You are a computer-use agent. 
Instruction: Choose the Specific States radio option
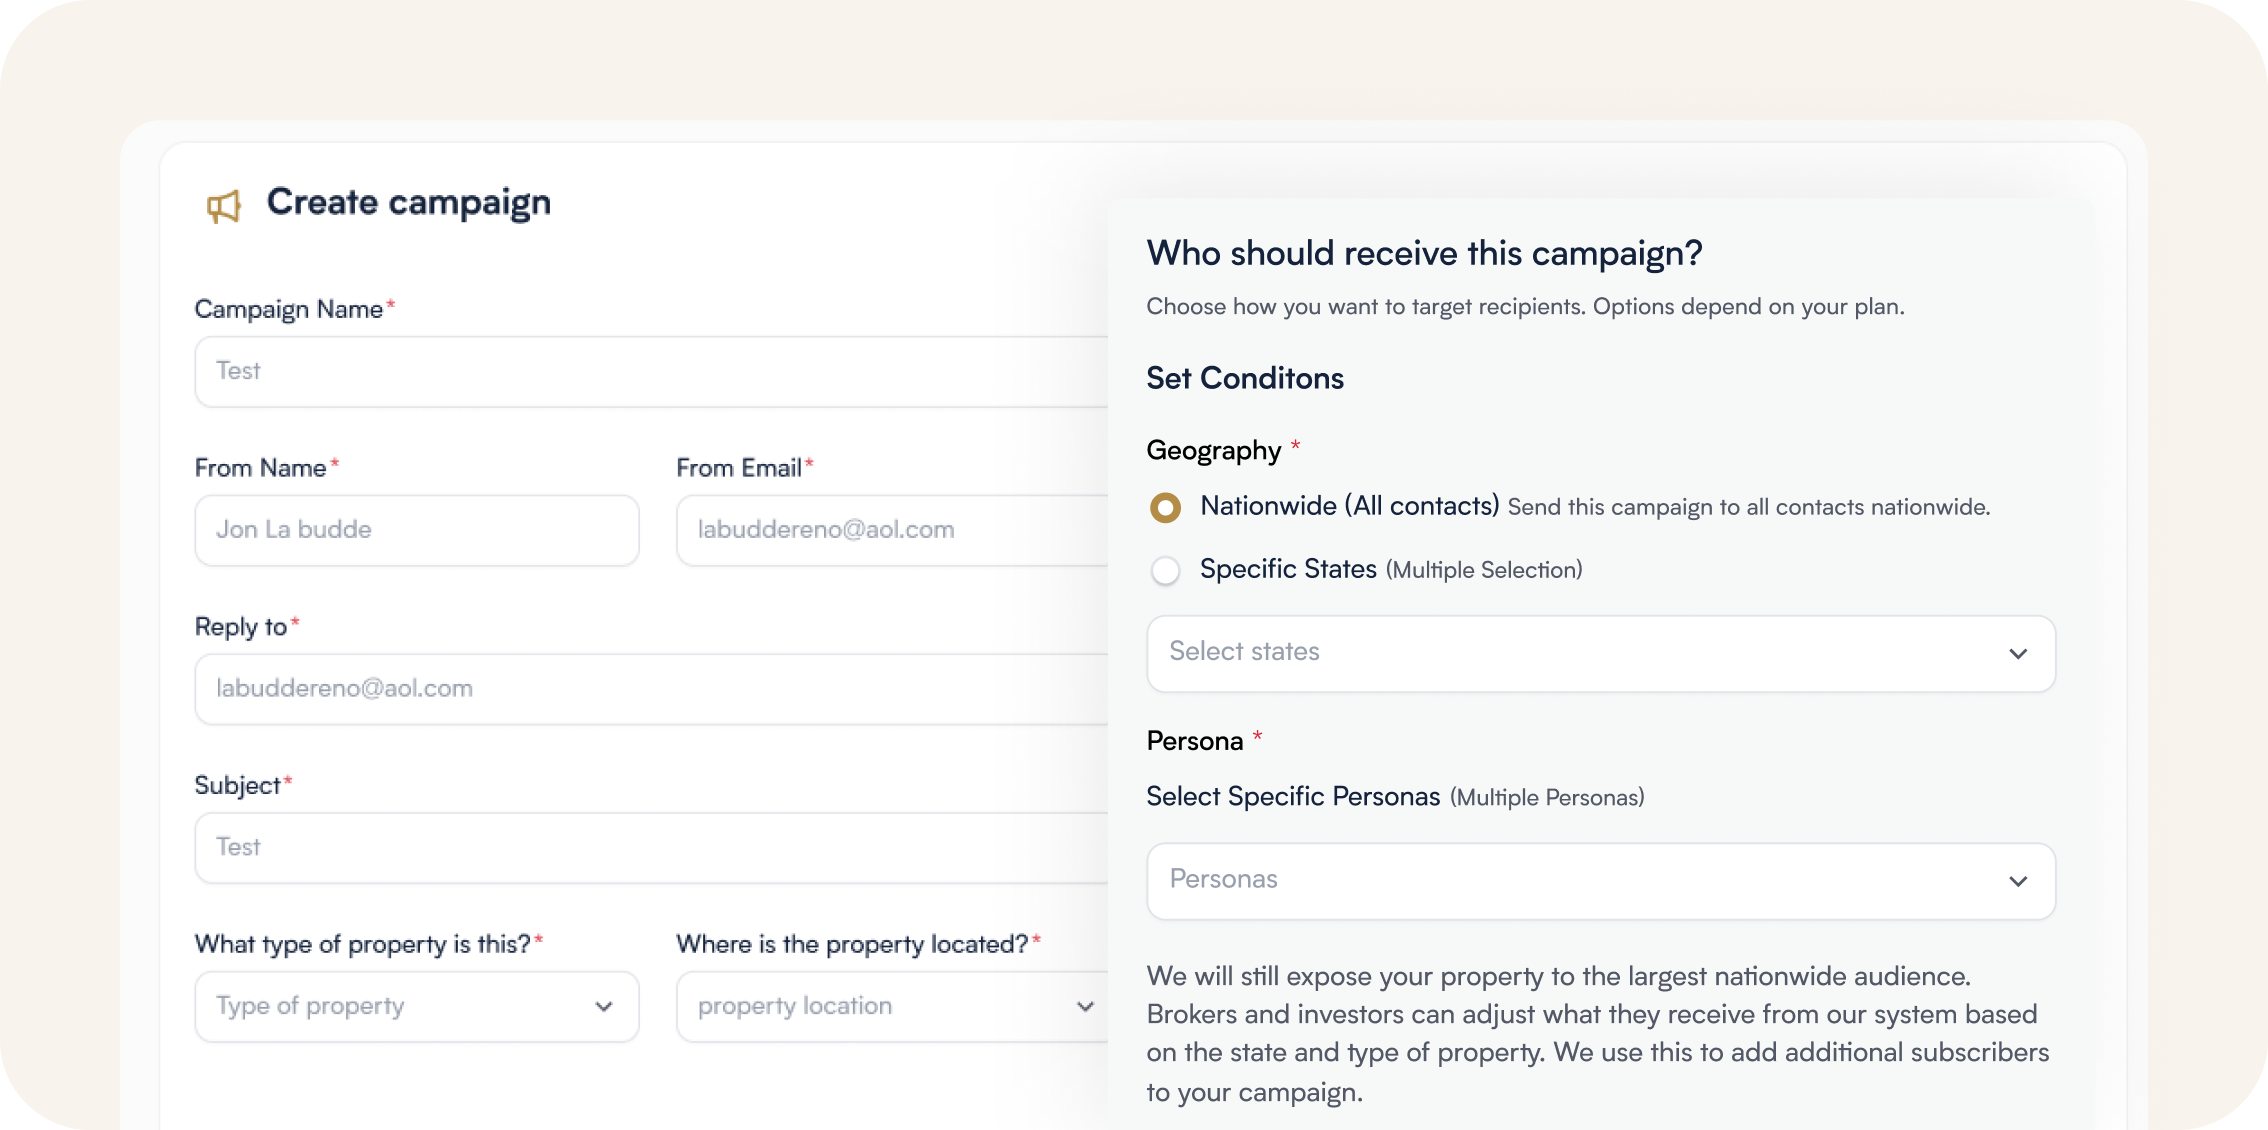1165,571
